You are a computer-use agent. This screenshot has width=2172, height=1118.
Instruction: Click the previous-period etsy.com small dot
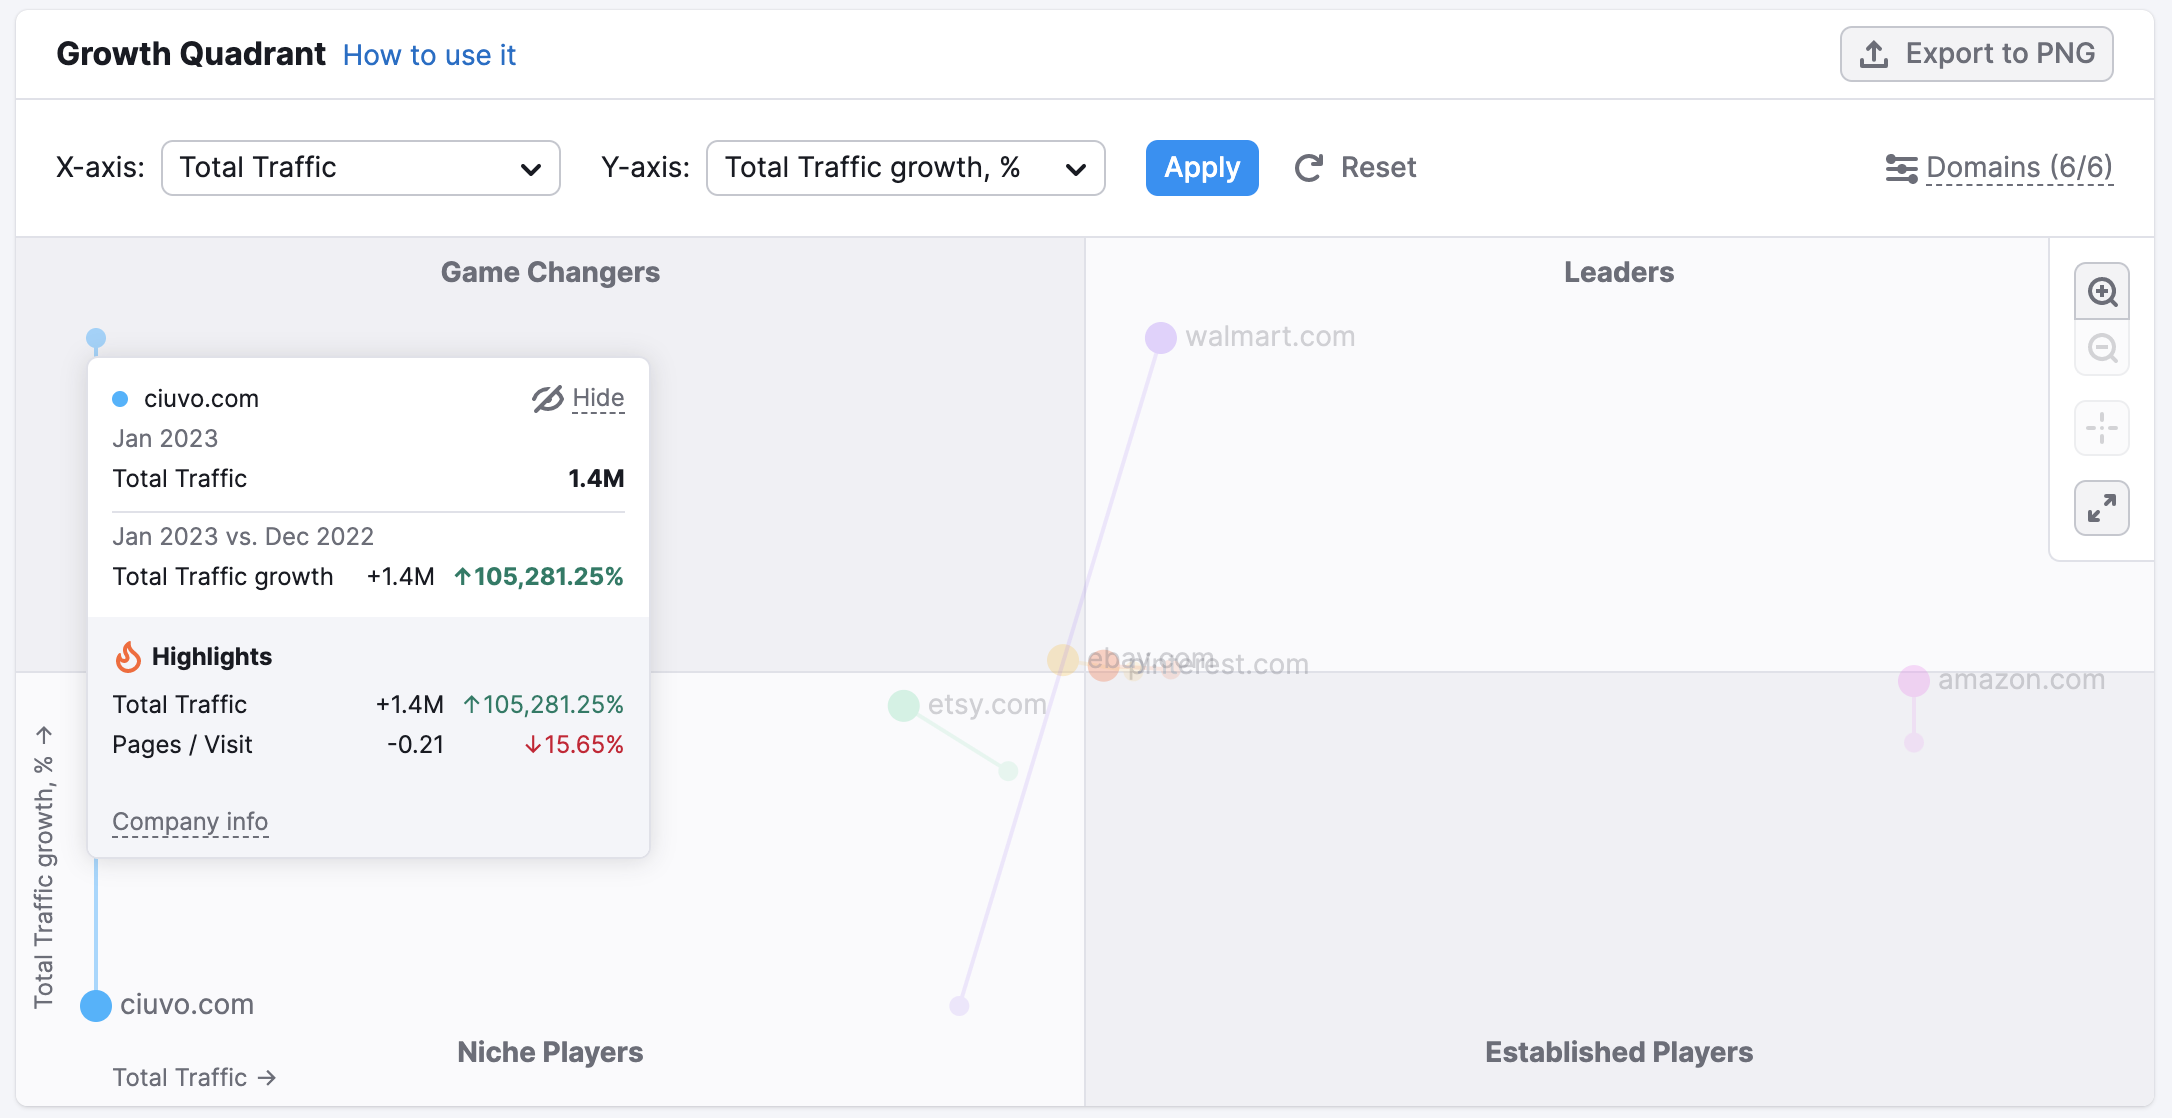click(x=1008, y=771)
